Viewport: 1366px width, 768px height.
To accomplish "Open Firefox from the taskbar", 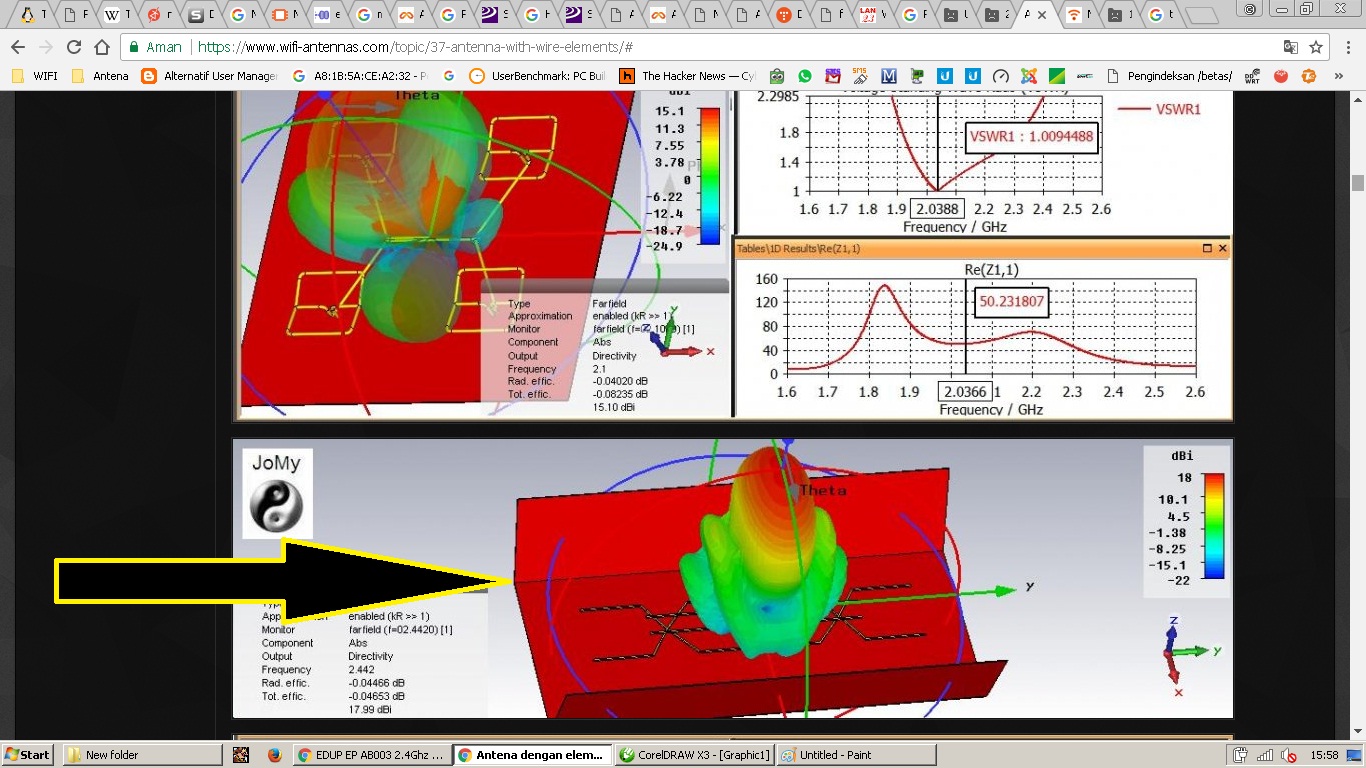I will pyautogui.click(x=275, y=755).
